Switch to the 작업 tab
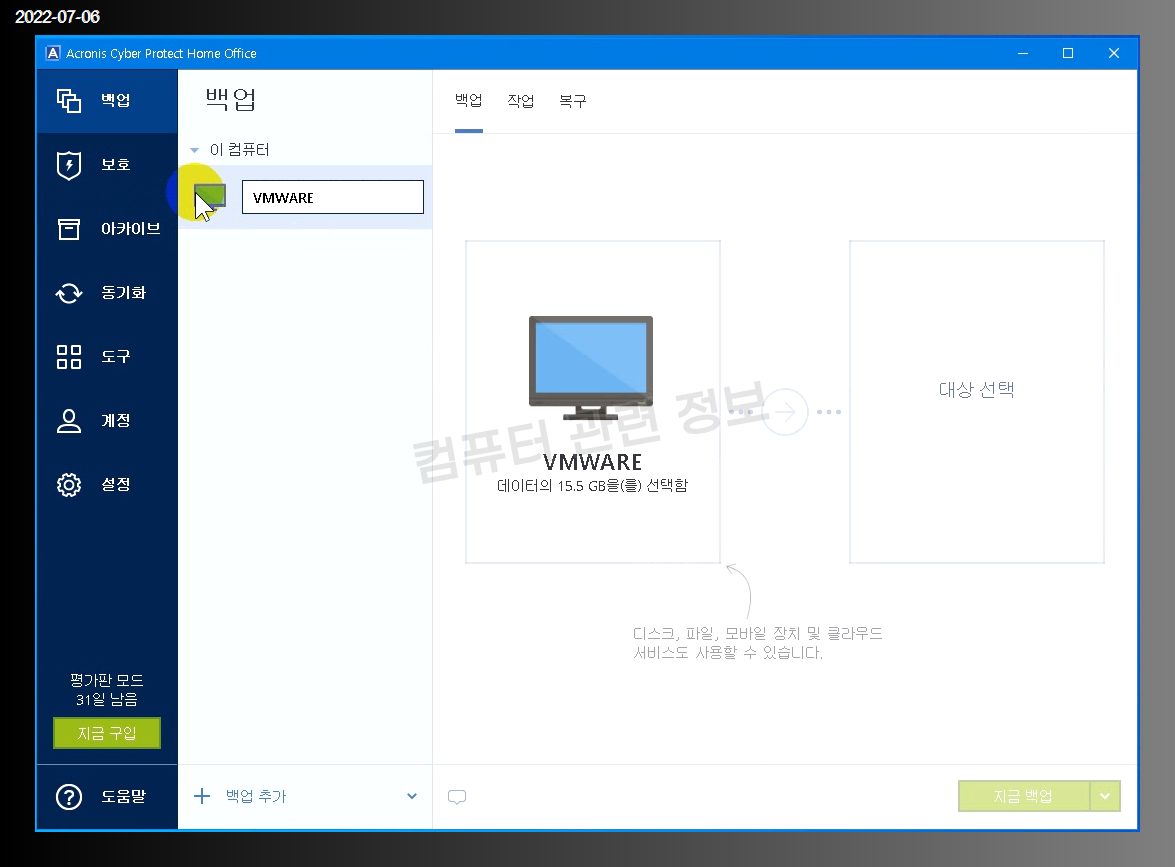Viewport: 1175px width, 867px height. click(x=521, y=100)
